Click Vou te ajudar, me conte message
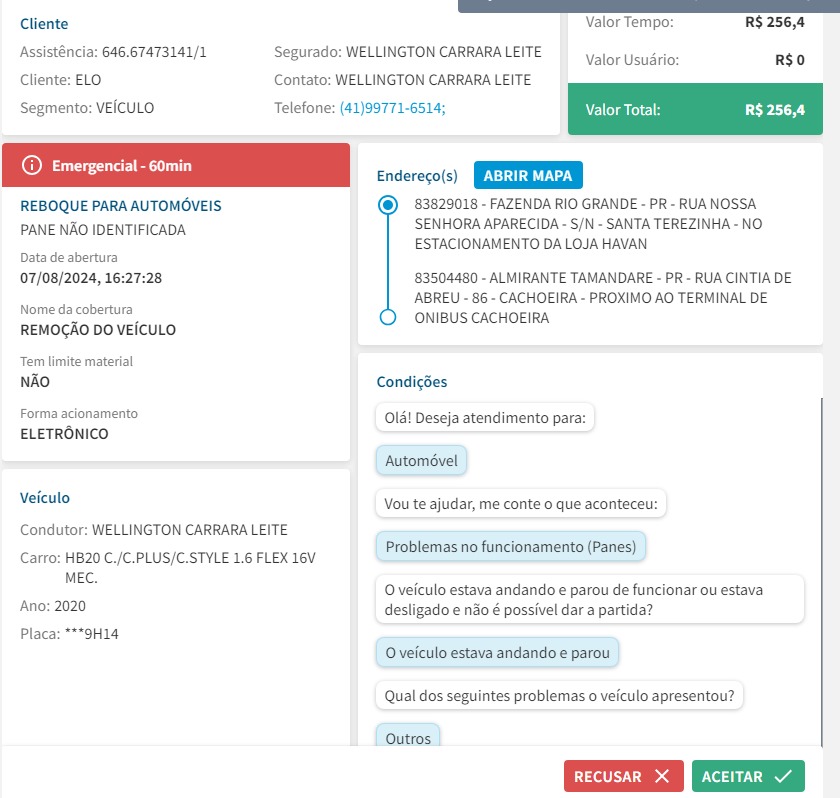Screen dimensions: 840x798 point(521,503)
